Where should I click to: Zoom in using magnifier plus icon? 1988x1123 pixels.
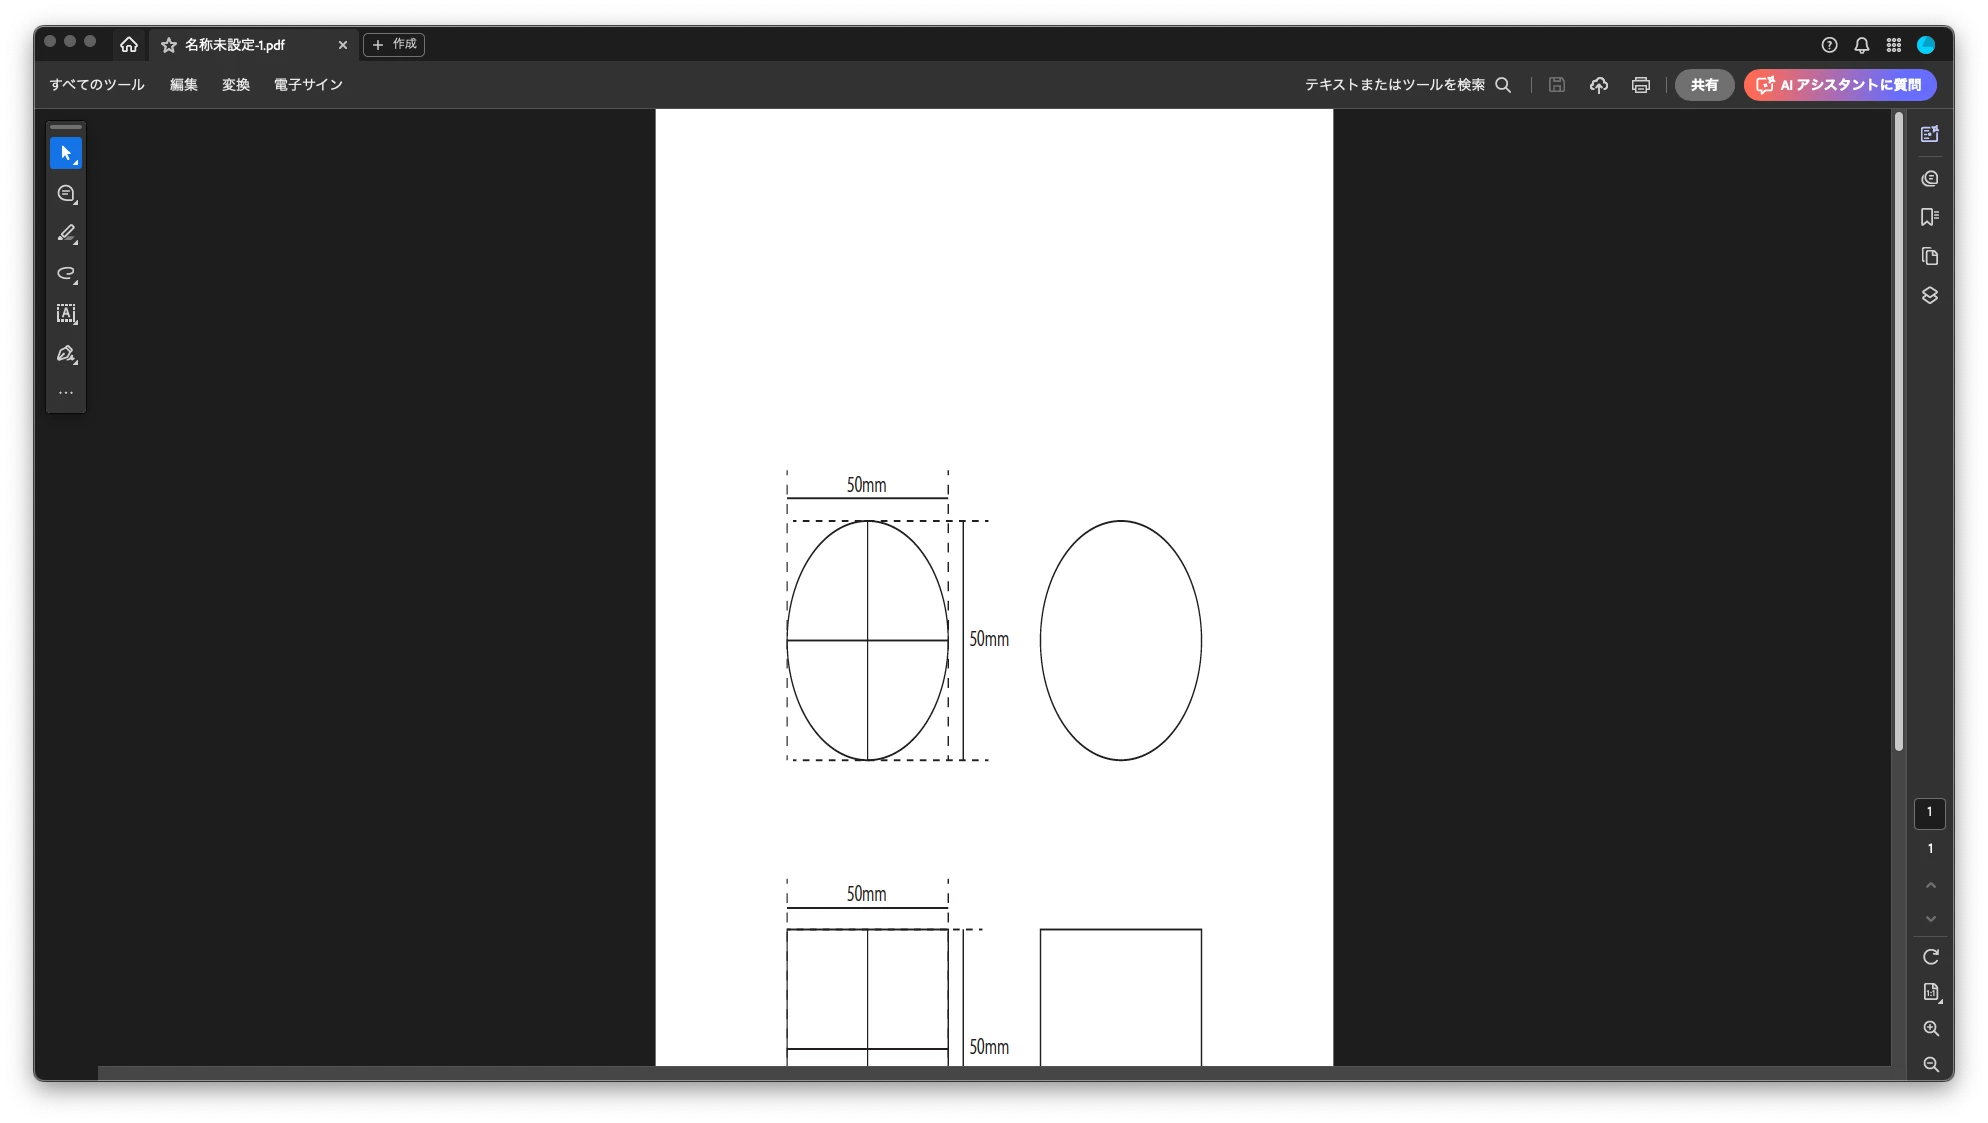pyautogui.click(x=1930, y=1029)
